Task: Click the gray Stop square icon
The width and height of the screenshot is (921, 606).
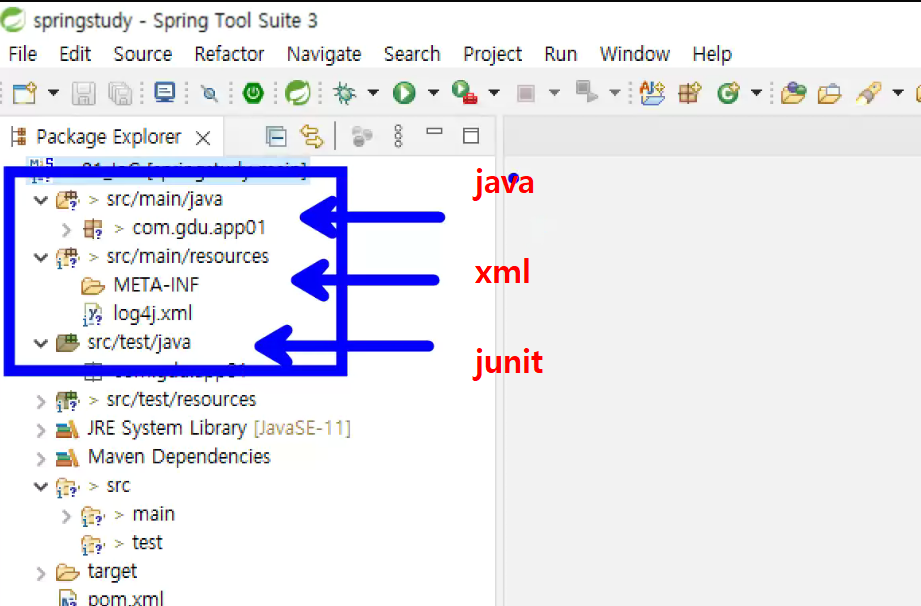Action: coord(526,93)
